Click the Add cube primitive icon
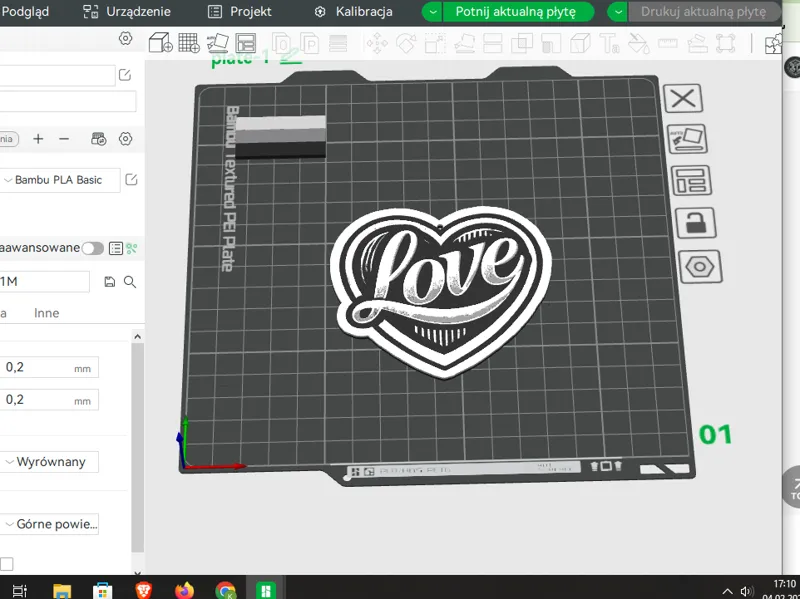Viewport: 800px width, 599px height. [160, 42]
